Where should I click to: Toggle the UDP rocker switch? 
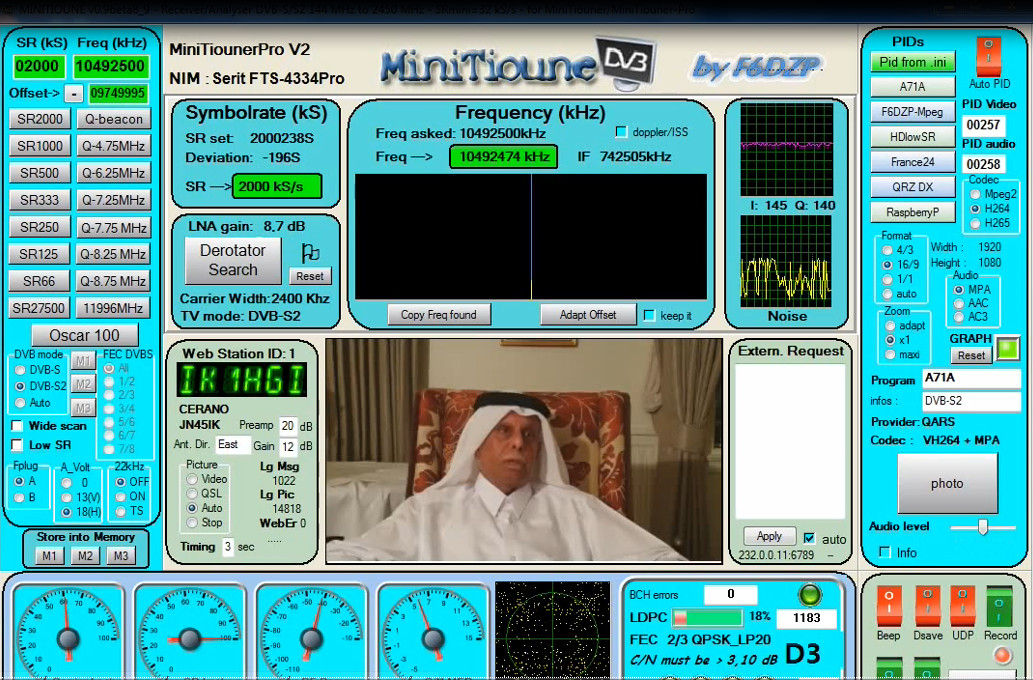pos(963,606)
